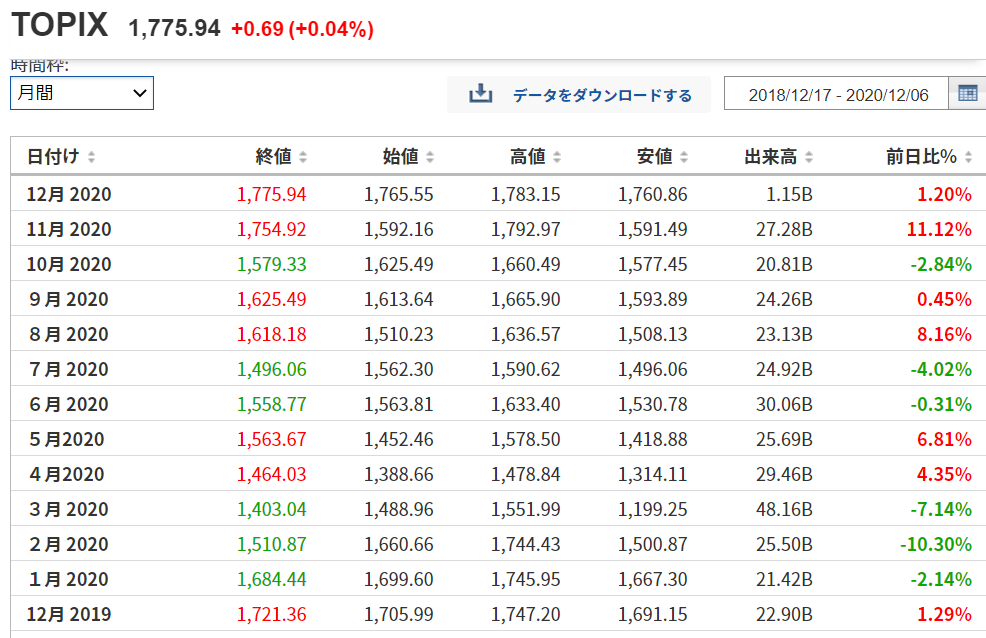Click change percentage -7.14%
This screenshot has height=638, width=986.
click(x=941, y=509)
